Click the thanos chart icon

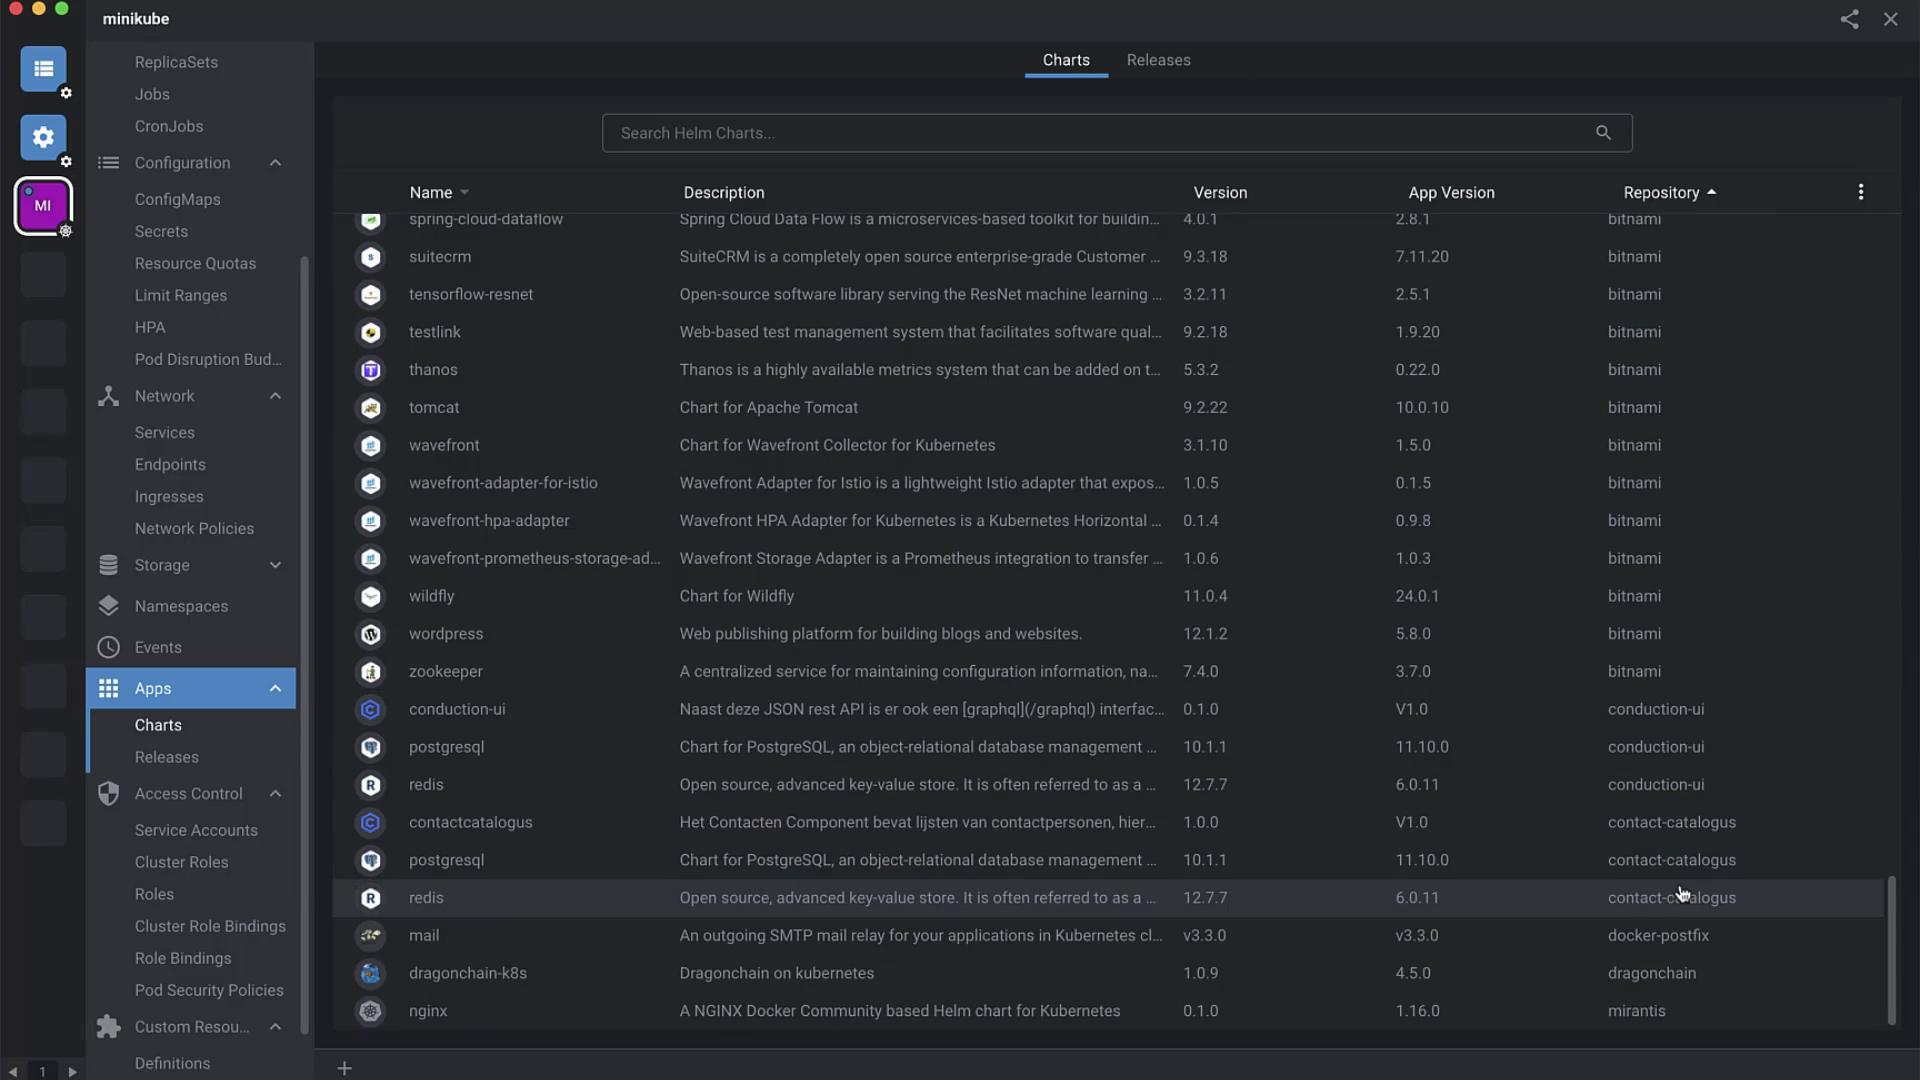[x=371, y=370]
